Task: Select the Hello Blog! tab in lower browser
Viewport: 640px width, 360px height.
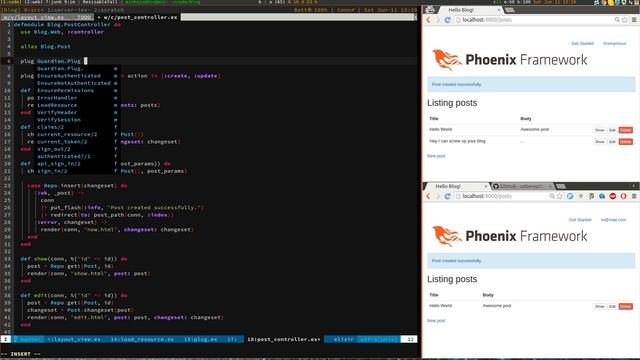Action: (456, 186)
